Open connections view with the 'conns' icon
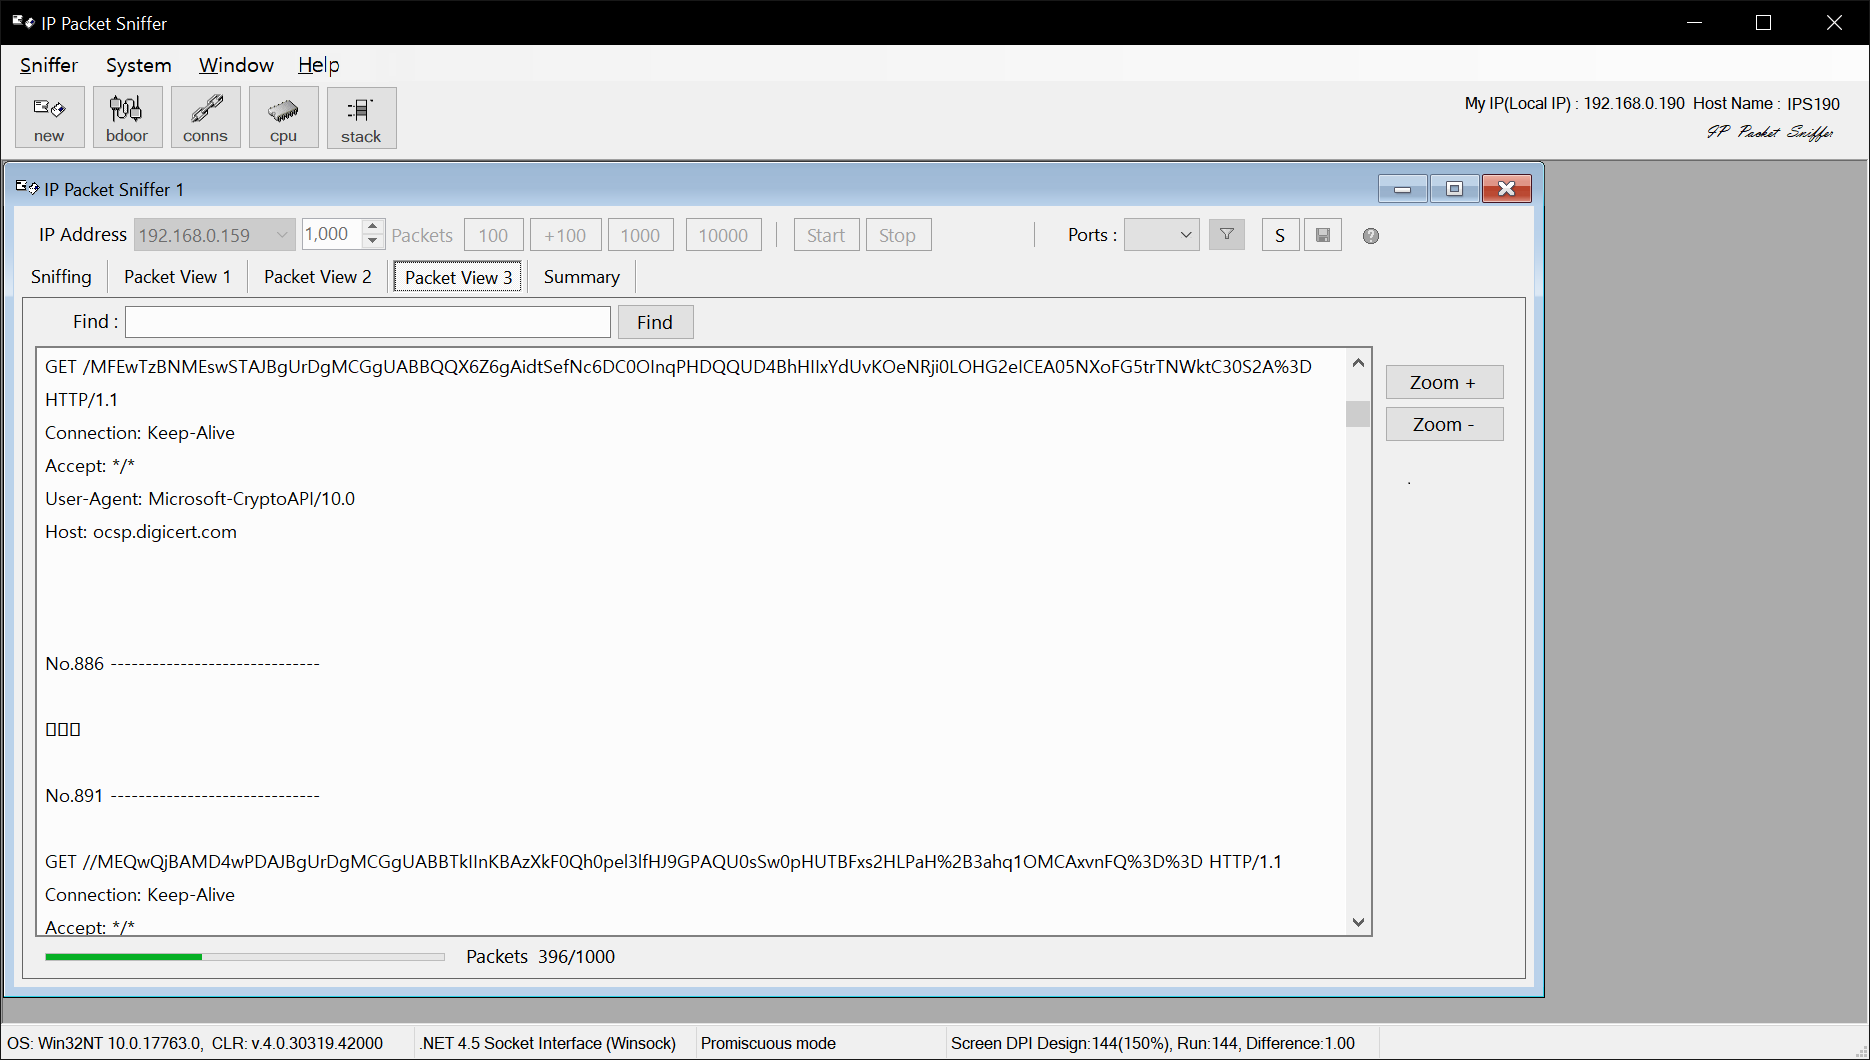Image resolution: width=1870 pixels, height=1060 pixels. point(205,116)
